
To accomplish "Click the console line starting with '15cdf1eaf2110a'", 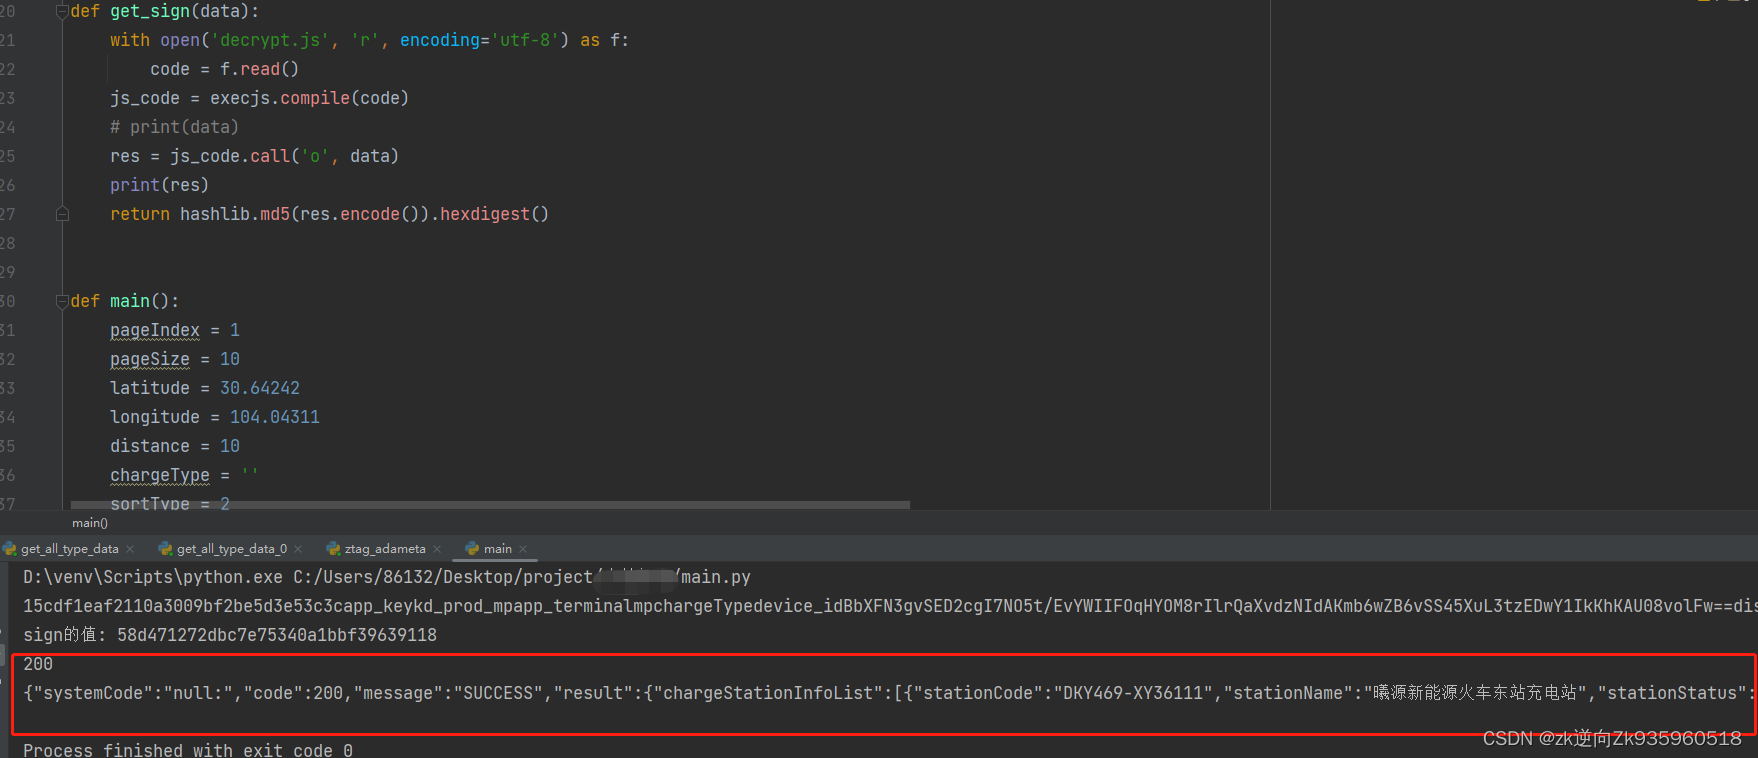I will (890, 606).
